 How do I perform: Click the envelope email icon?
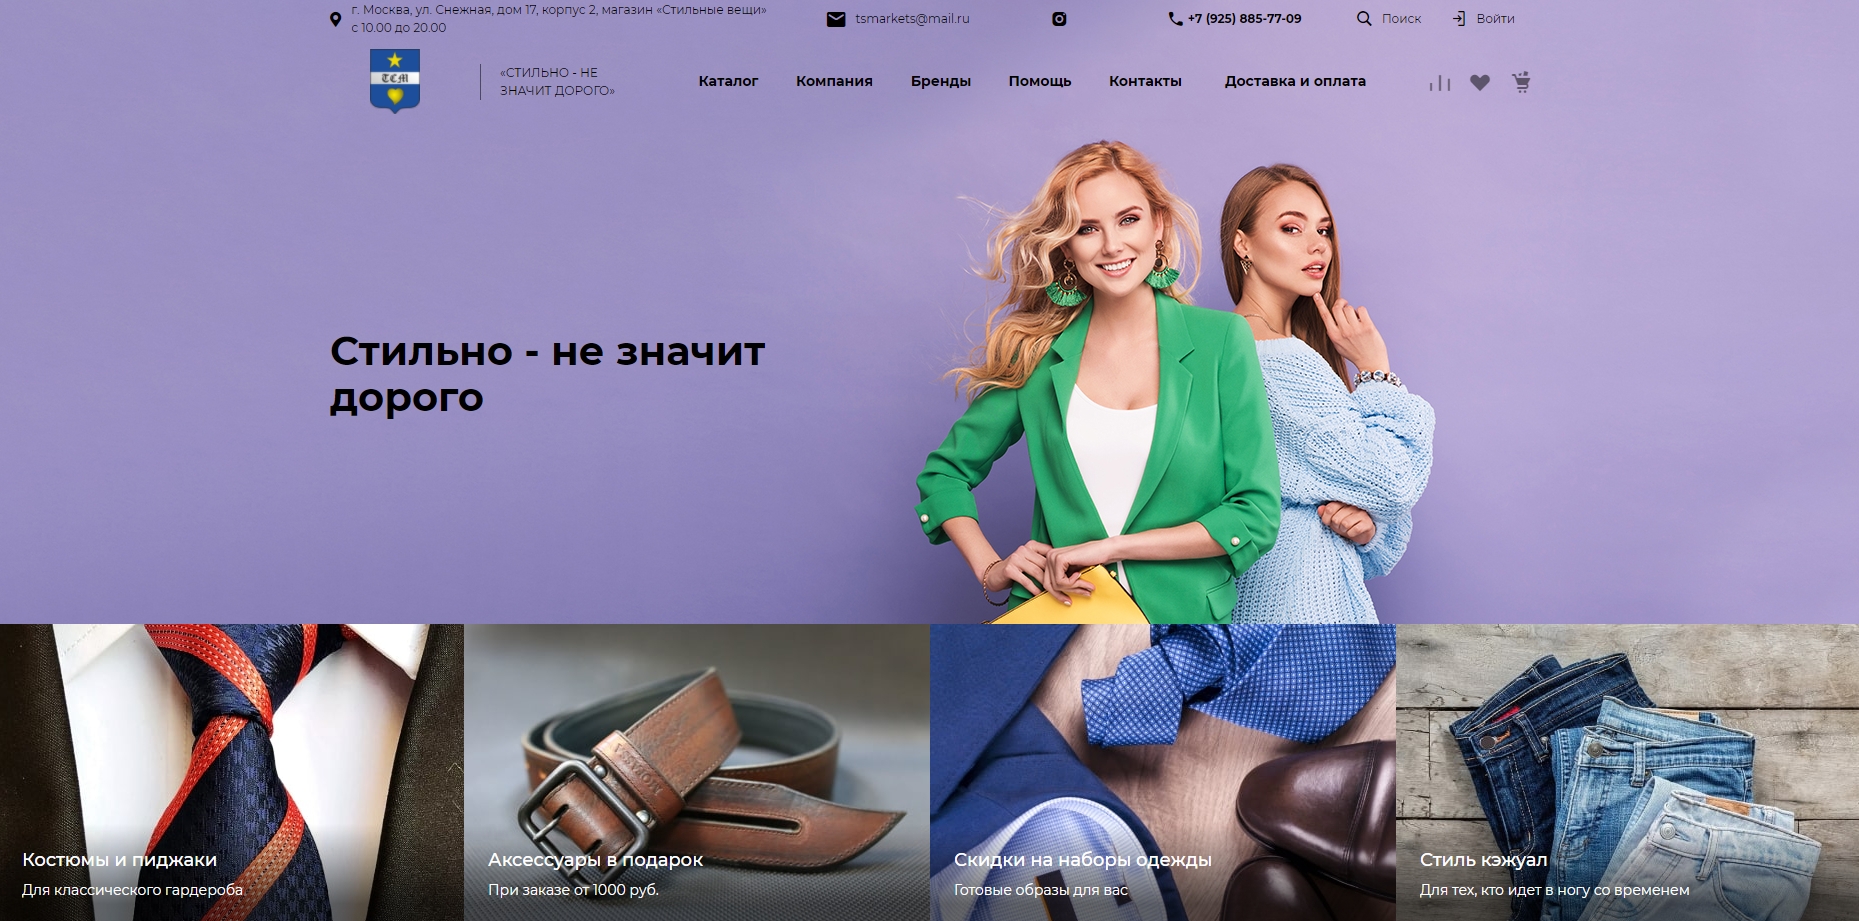tap(836, 19)
